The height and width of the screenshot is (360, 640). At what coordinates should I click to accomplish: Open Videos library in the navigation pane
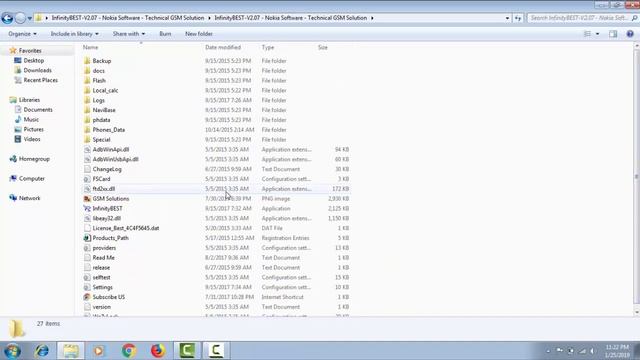32,139
